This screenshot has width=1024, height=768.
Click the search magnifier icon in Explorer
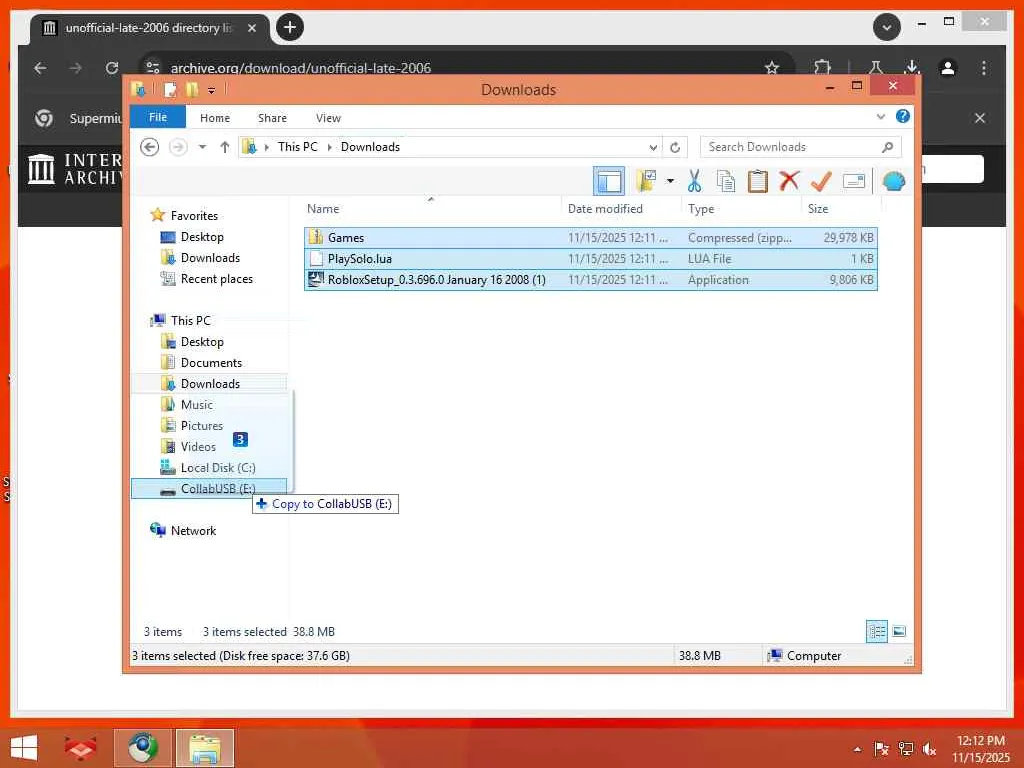(x=887, y=147)
